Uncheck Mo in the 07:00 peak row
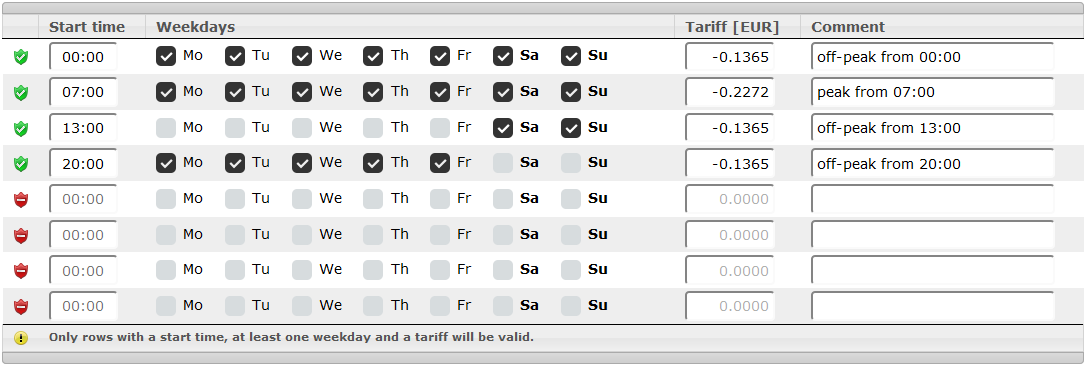Viewport: 1087px width, 366px height. pos(166,92)
